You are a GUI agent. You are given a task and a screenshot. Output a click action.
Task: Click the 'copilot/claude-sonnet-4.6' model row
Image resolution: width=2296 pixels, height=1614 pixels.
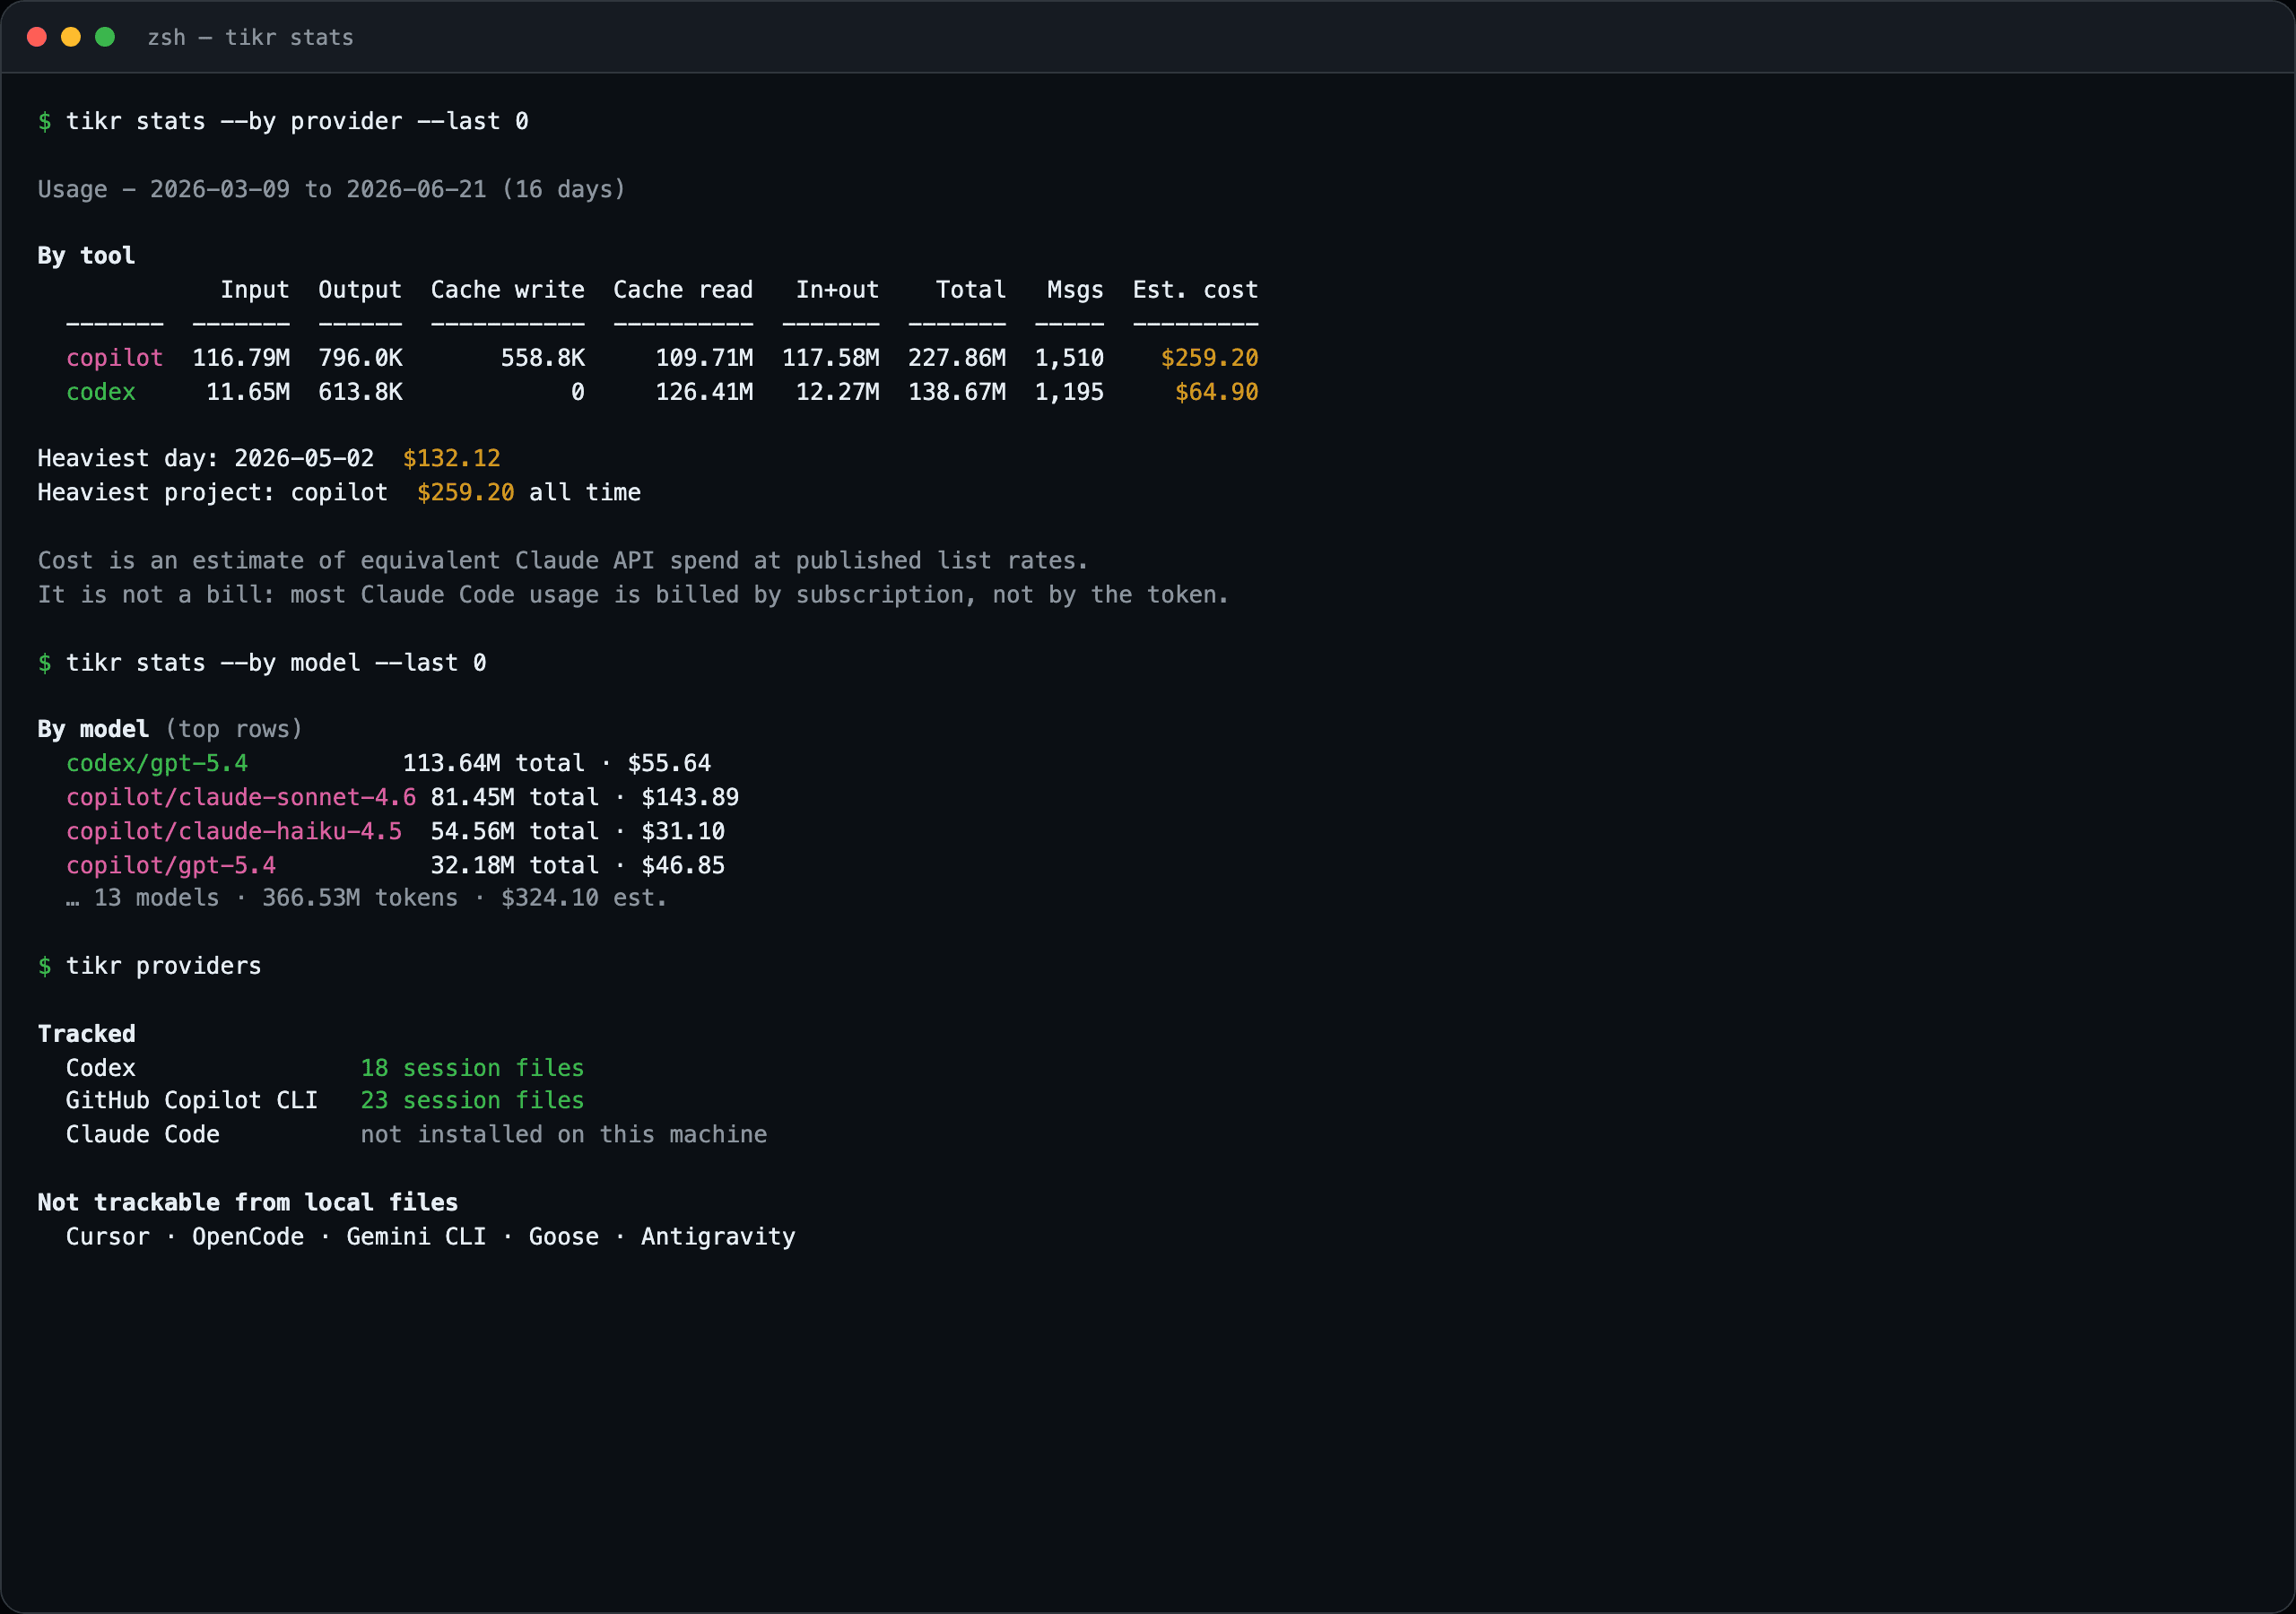click(402, 798)
